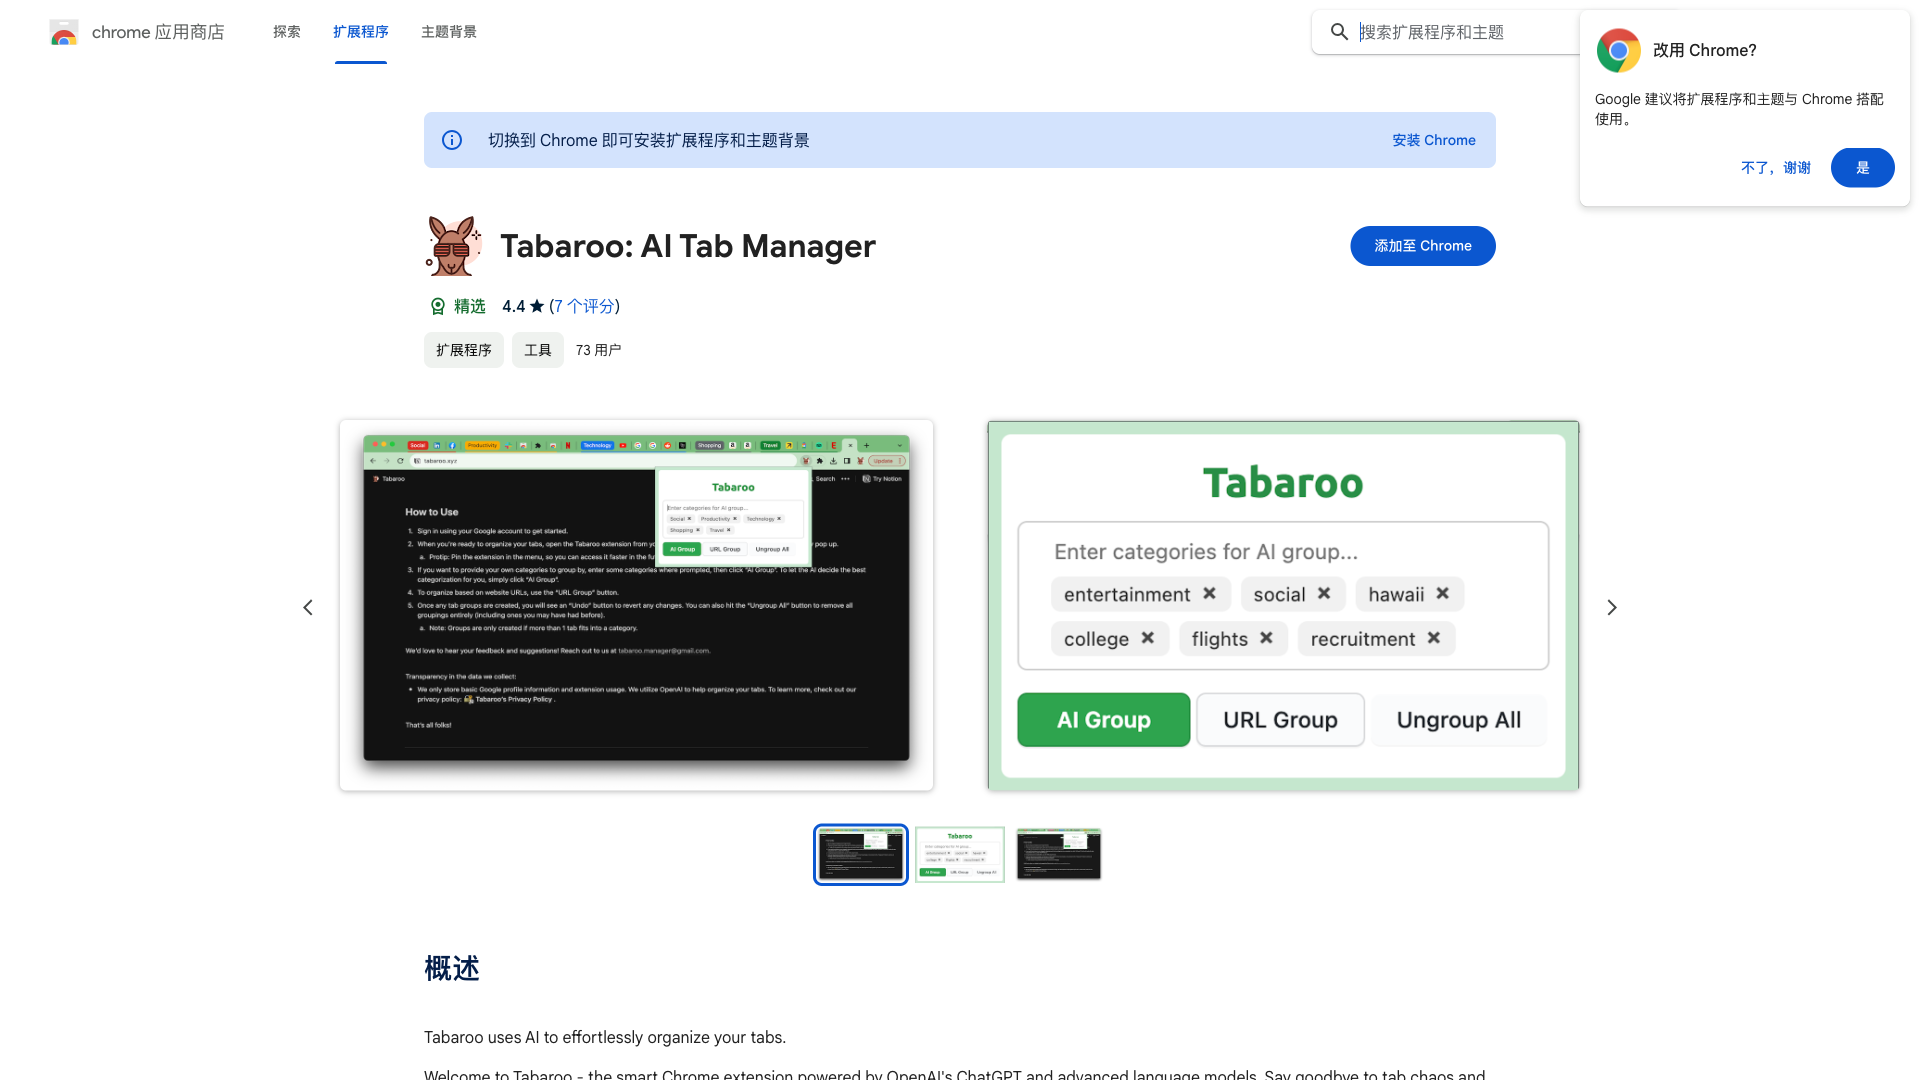Image resolution: width=1920 pixels, height=1080 pixels.
Task: Click the Tabaroo kangaroo logo
Action: (x=453, y=246)
